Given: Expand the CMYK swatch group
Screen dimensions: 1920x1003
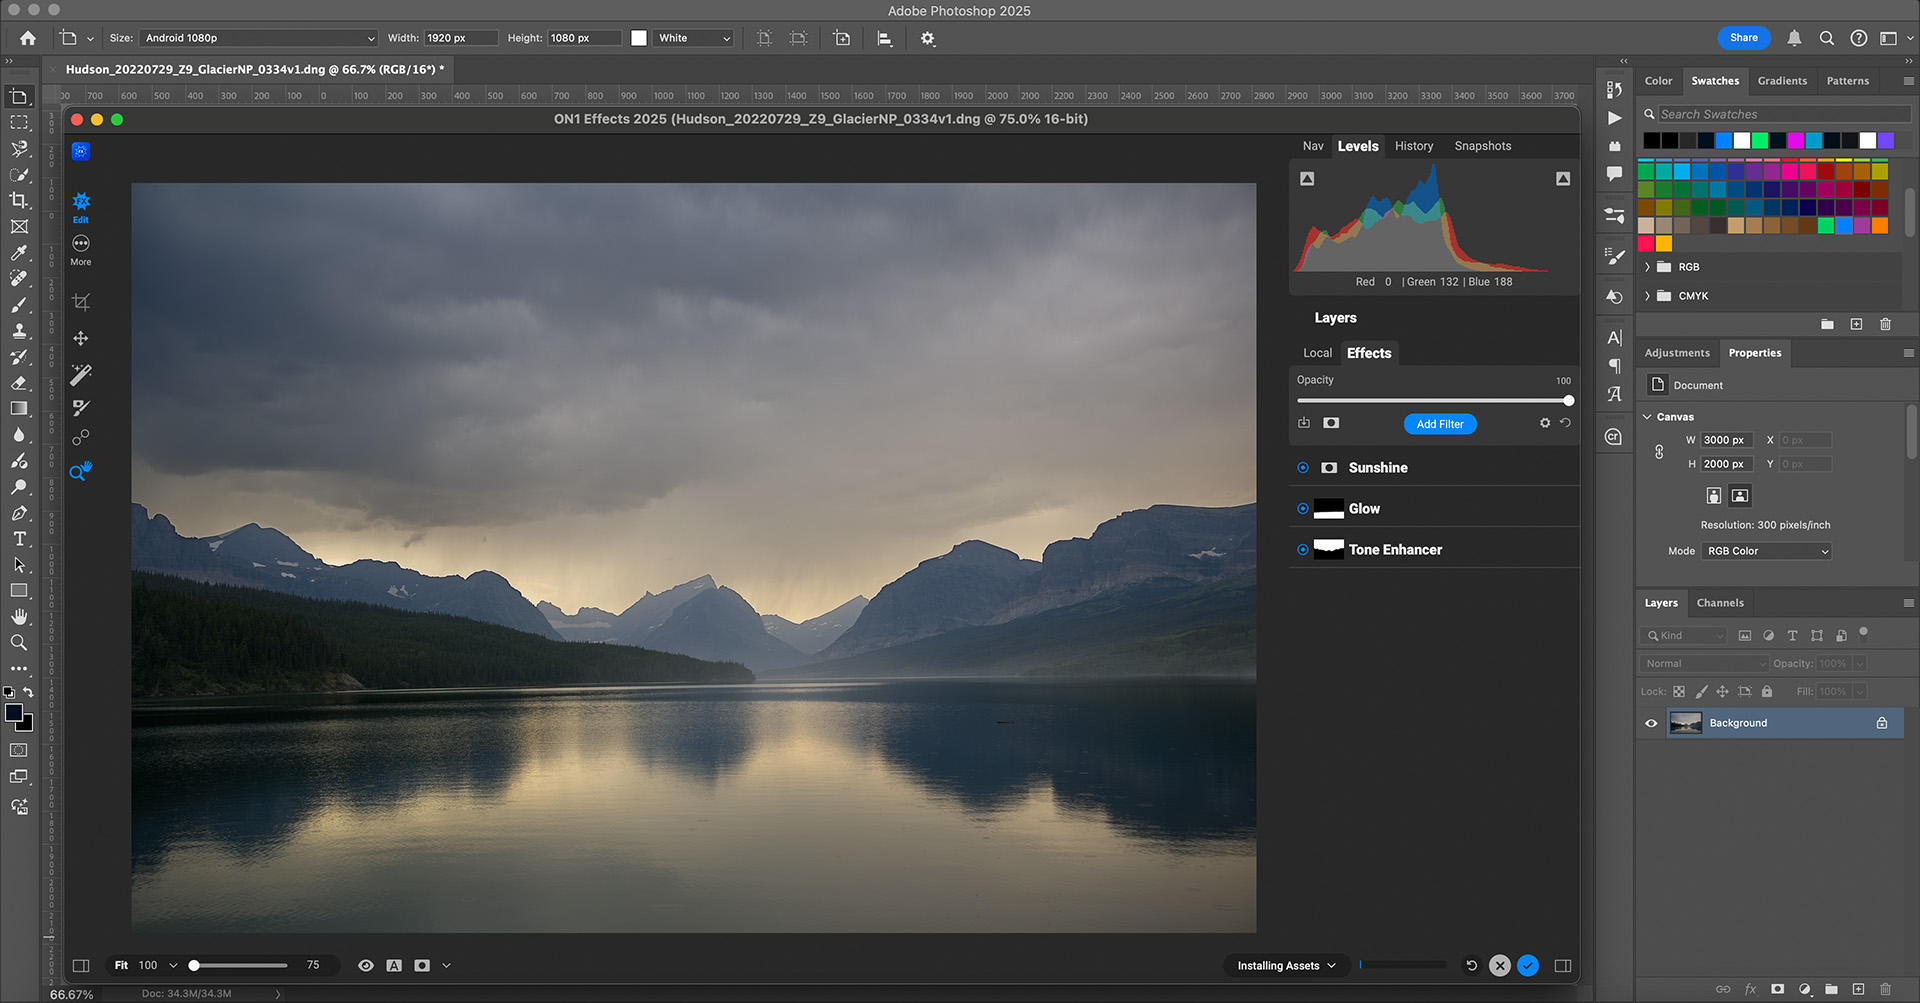Looking at the screenshot, I should (1647, 296).
